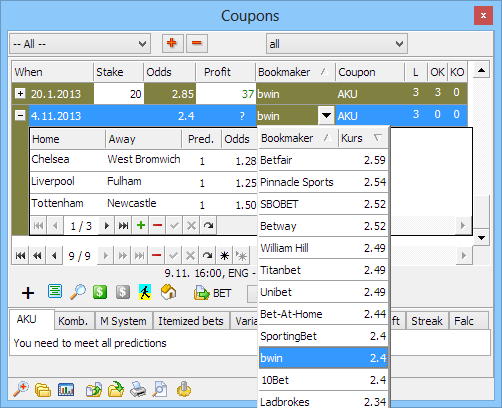This screenshot has width=502, height=408.
Task: Go to previous coupon in coupon navigator
Action: coord(54,256)
